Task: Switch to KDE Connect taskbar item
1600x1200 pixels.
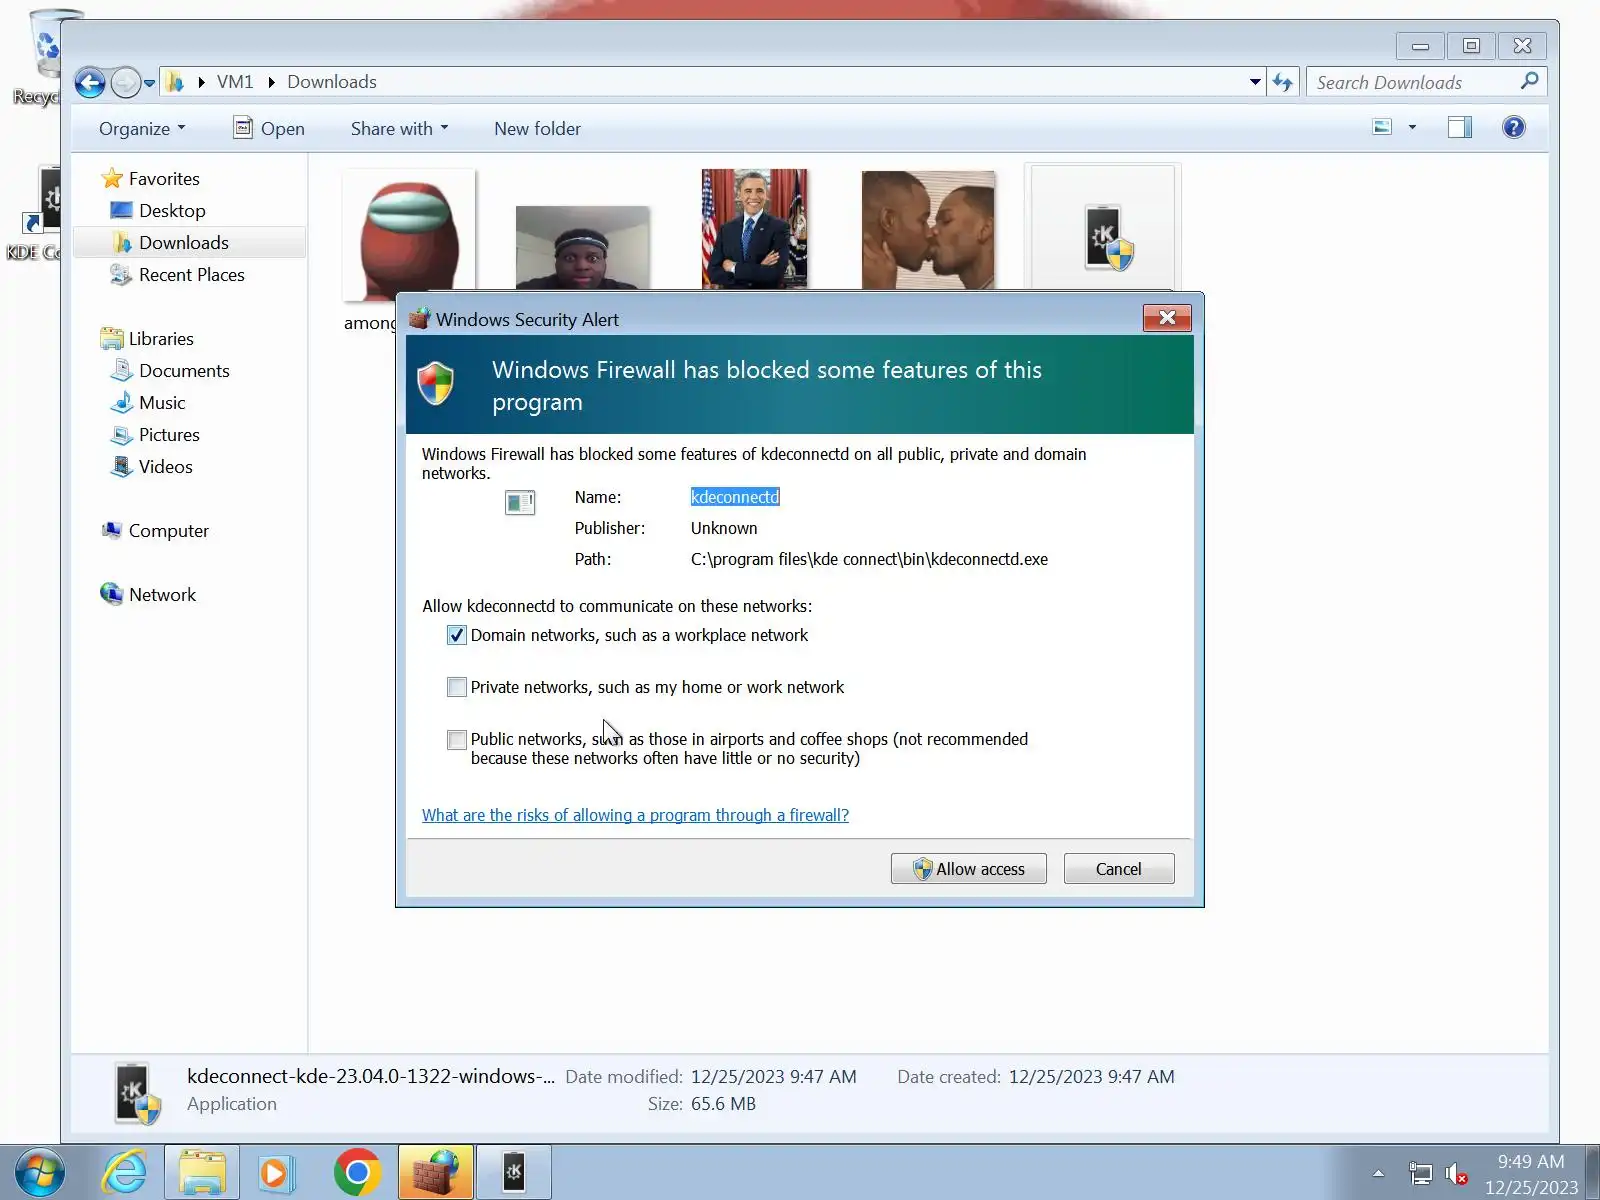Action: [514, 1172]
